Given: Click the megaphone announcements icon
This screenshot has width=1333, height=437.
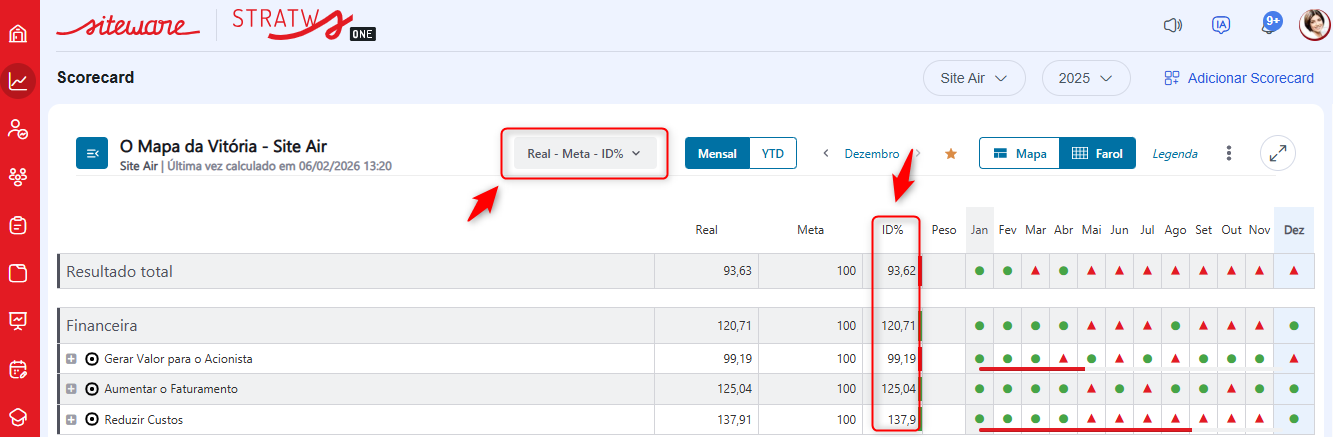Looking at the screenshot, I should click(1173, 26).
